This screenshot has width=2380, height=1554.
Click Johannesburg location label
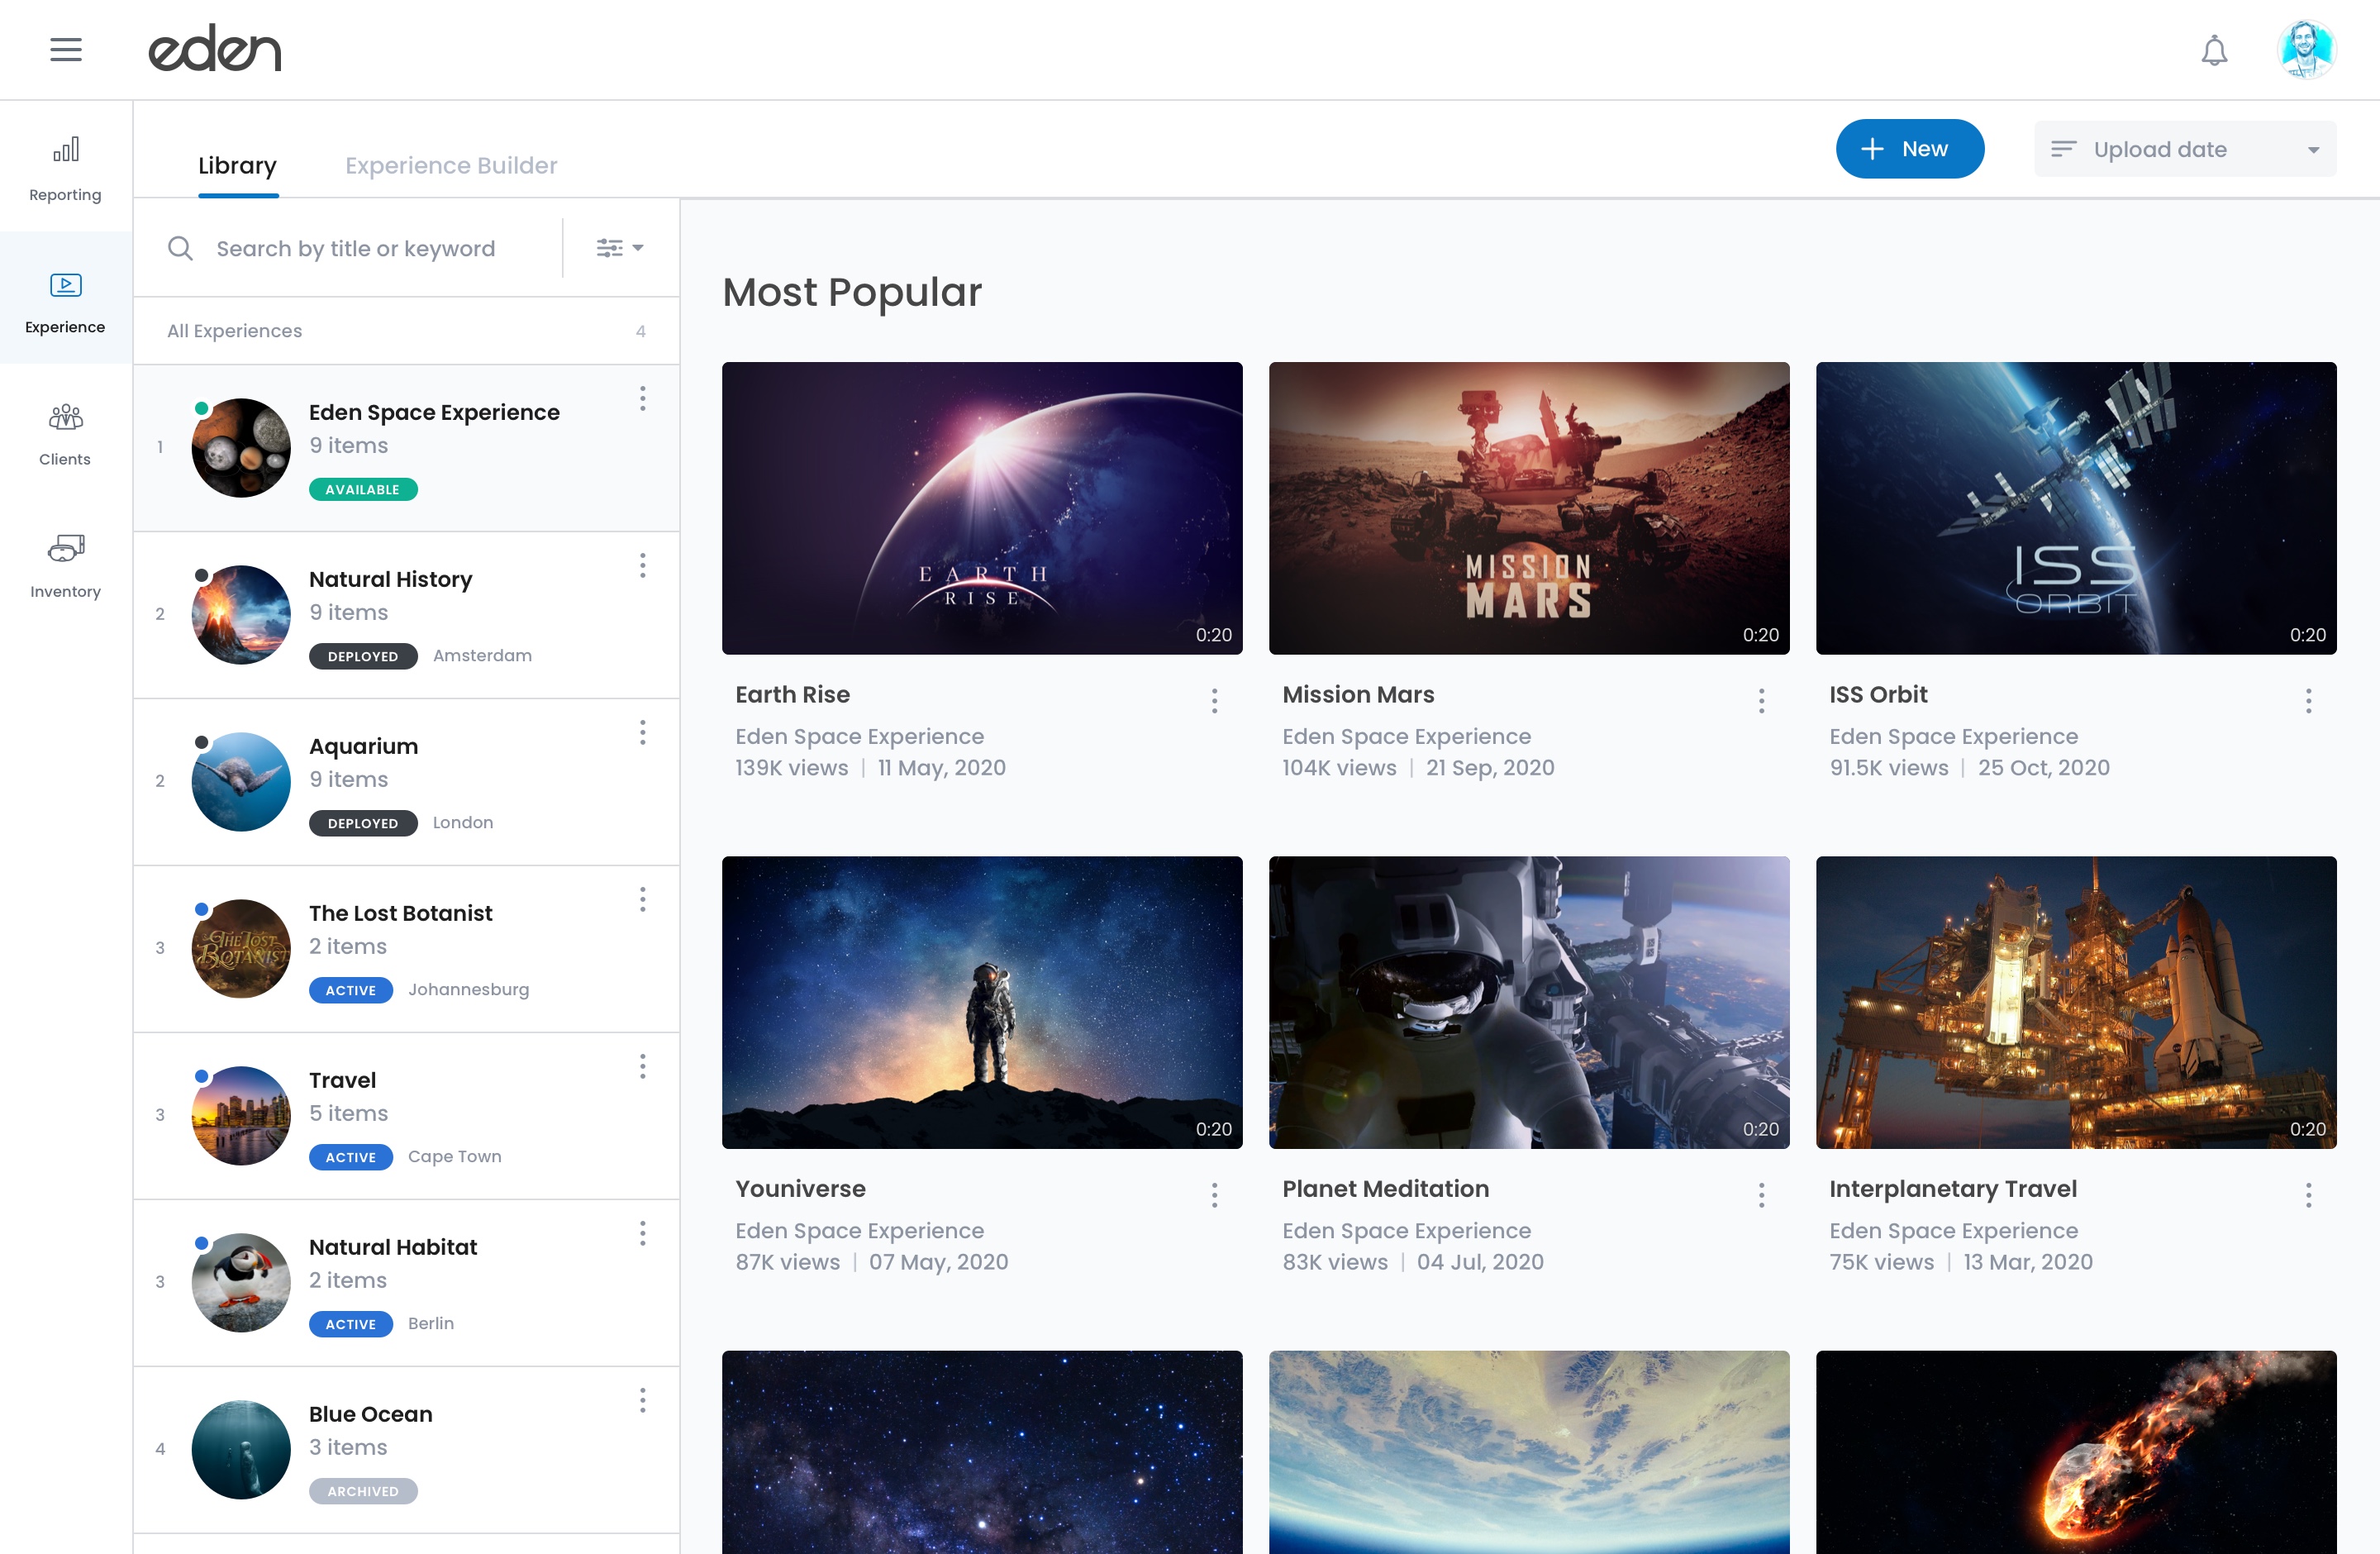(x=468, y=990)
